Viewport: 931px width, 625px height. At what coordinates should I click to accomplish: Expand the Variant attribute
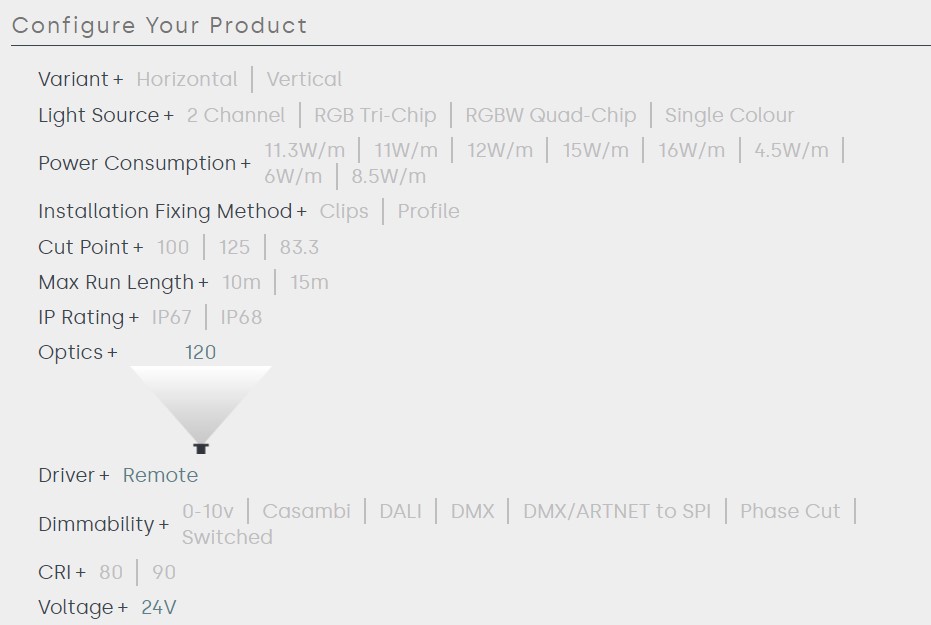pos(81,80)
